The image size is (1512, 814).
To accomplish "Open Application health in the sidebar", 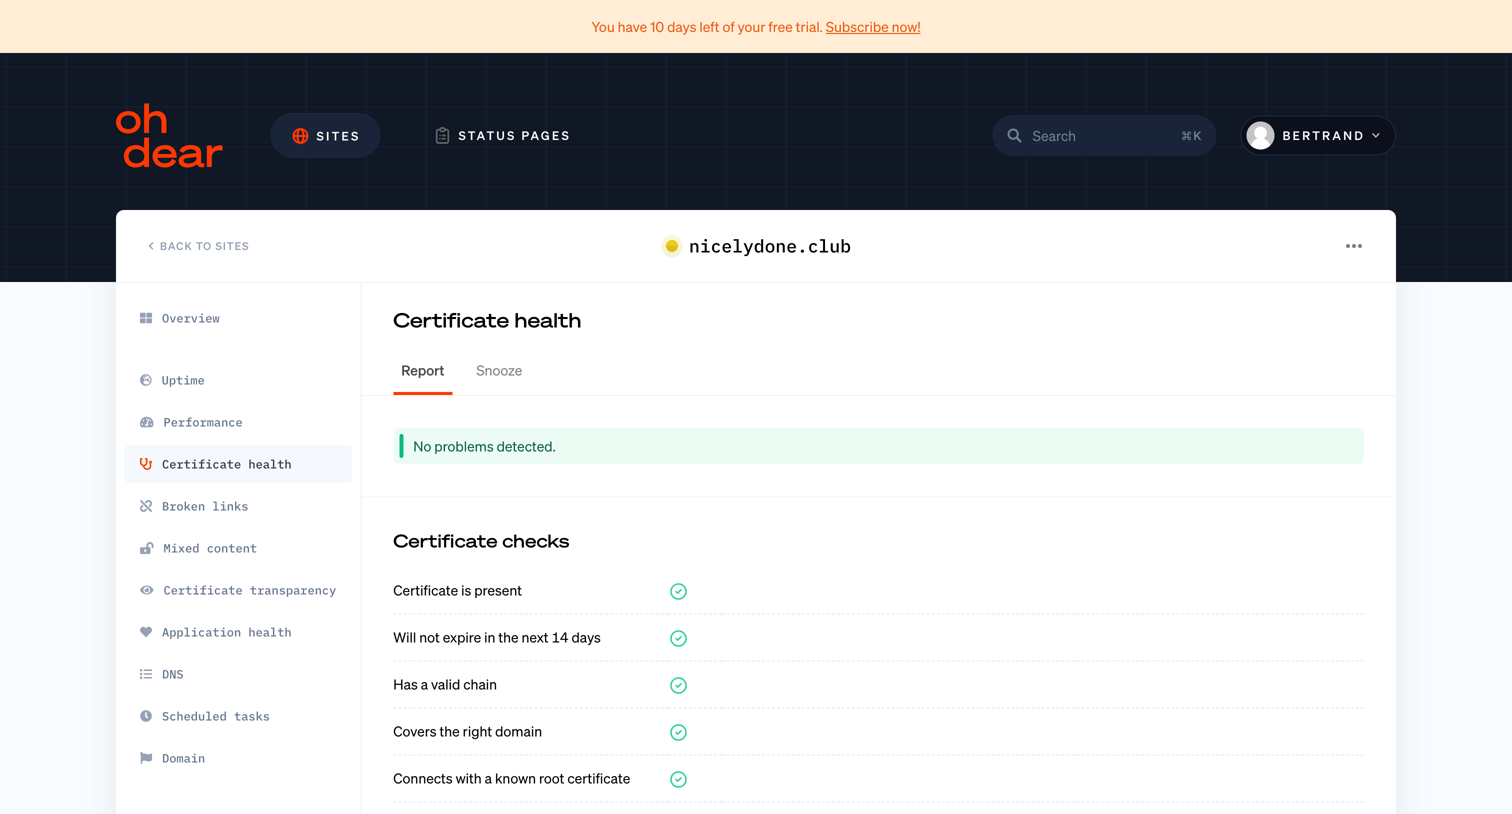I will (238, 632).
